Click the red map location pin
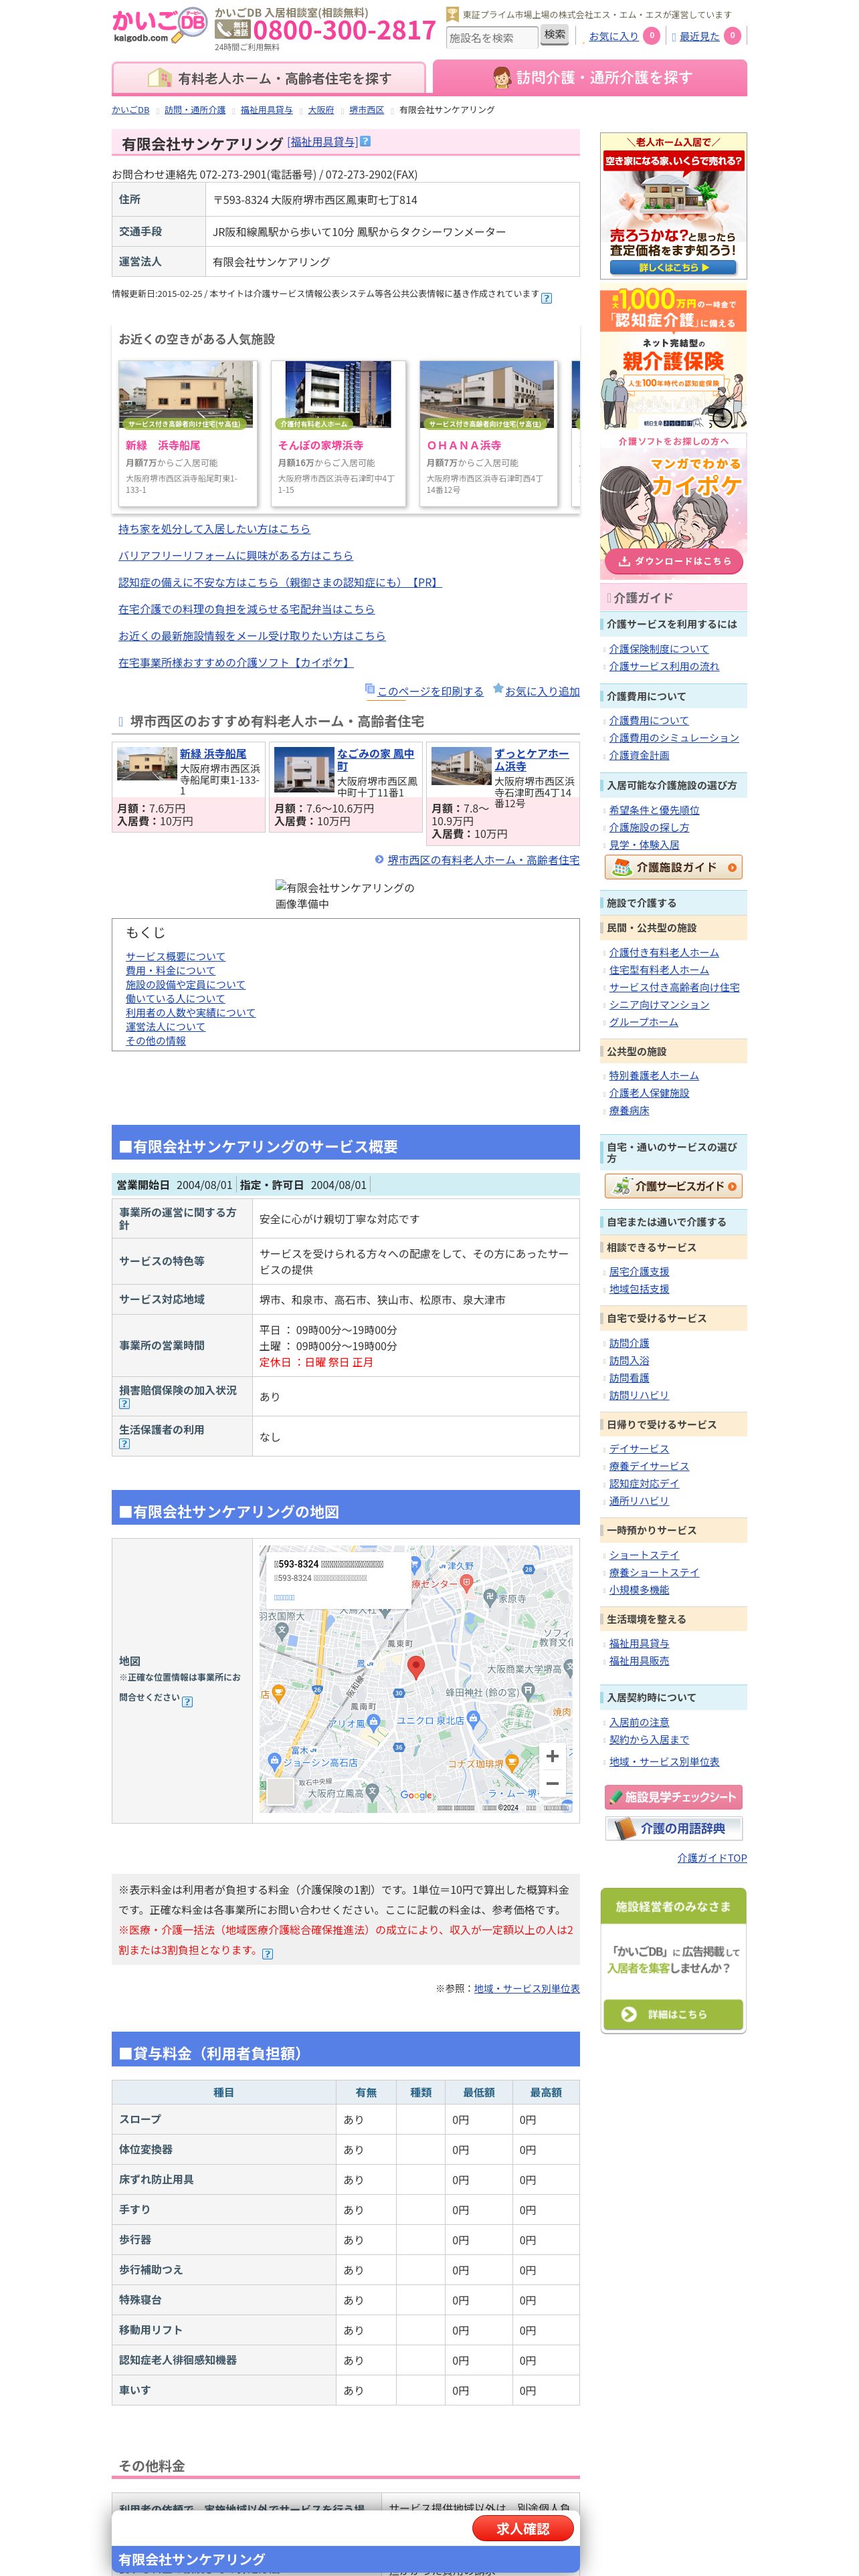 416,1667
